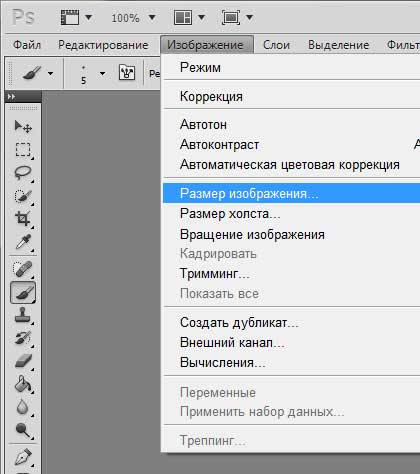Click Применить набор данных... item
Image resolution: width=420 pixels, height=474 pixels.
pyautogui.click(x=291, y=412)
